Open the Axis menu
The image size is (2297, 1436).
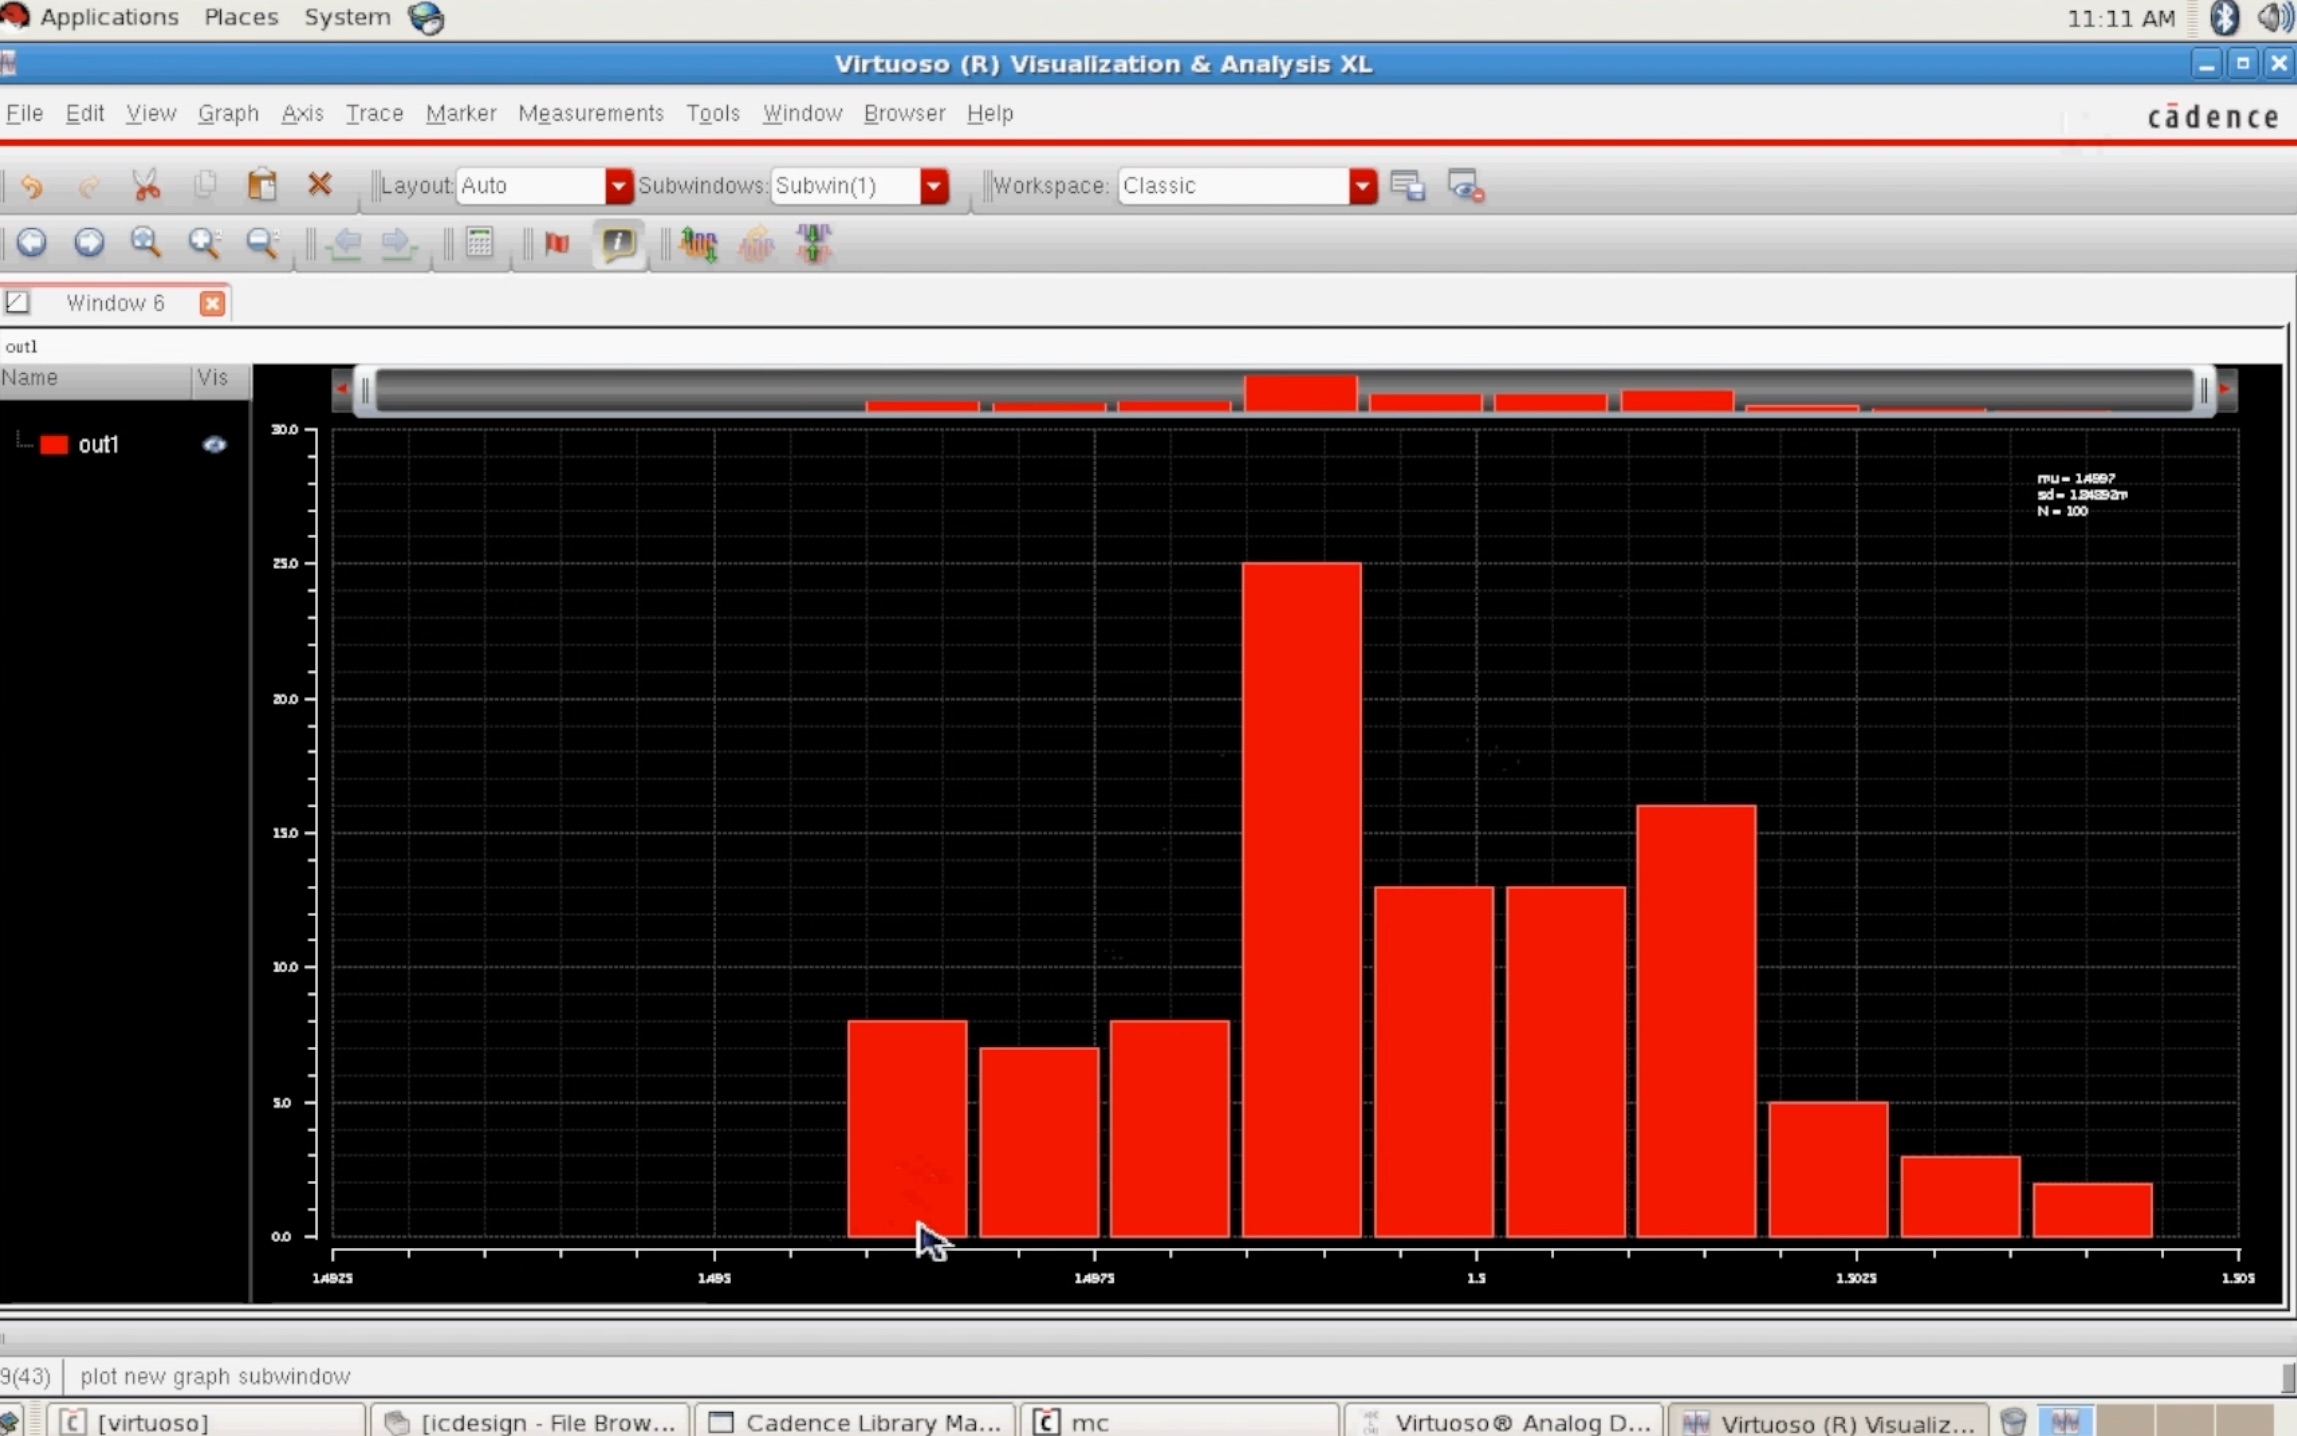point(302,113)
